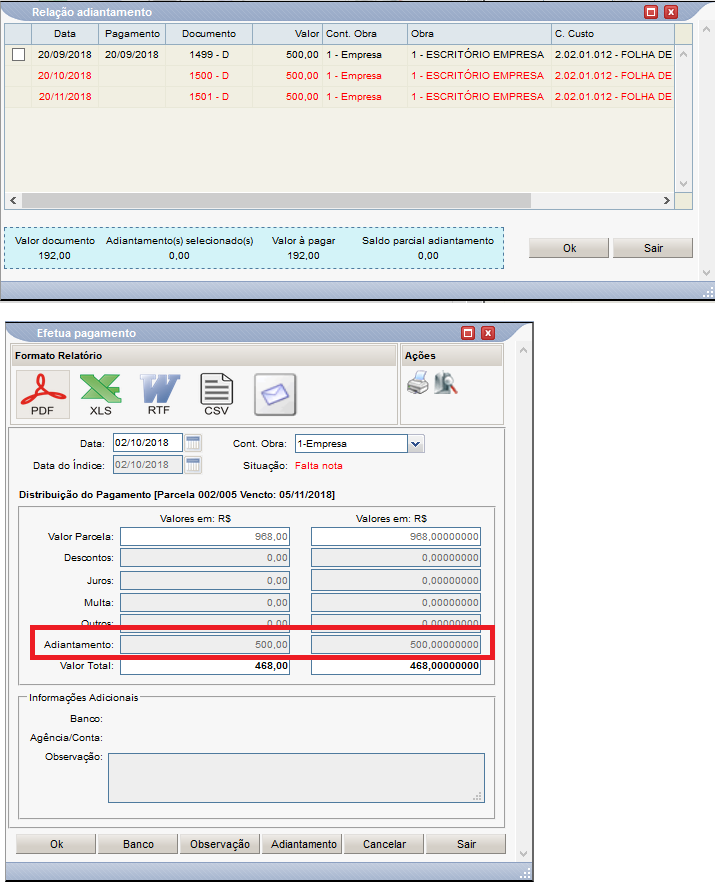Open the Cont. Obra dropdown arrow
The height and width of the screenshot is (885, 718).
tap(416, 444)
